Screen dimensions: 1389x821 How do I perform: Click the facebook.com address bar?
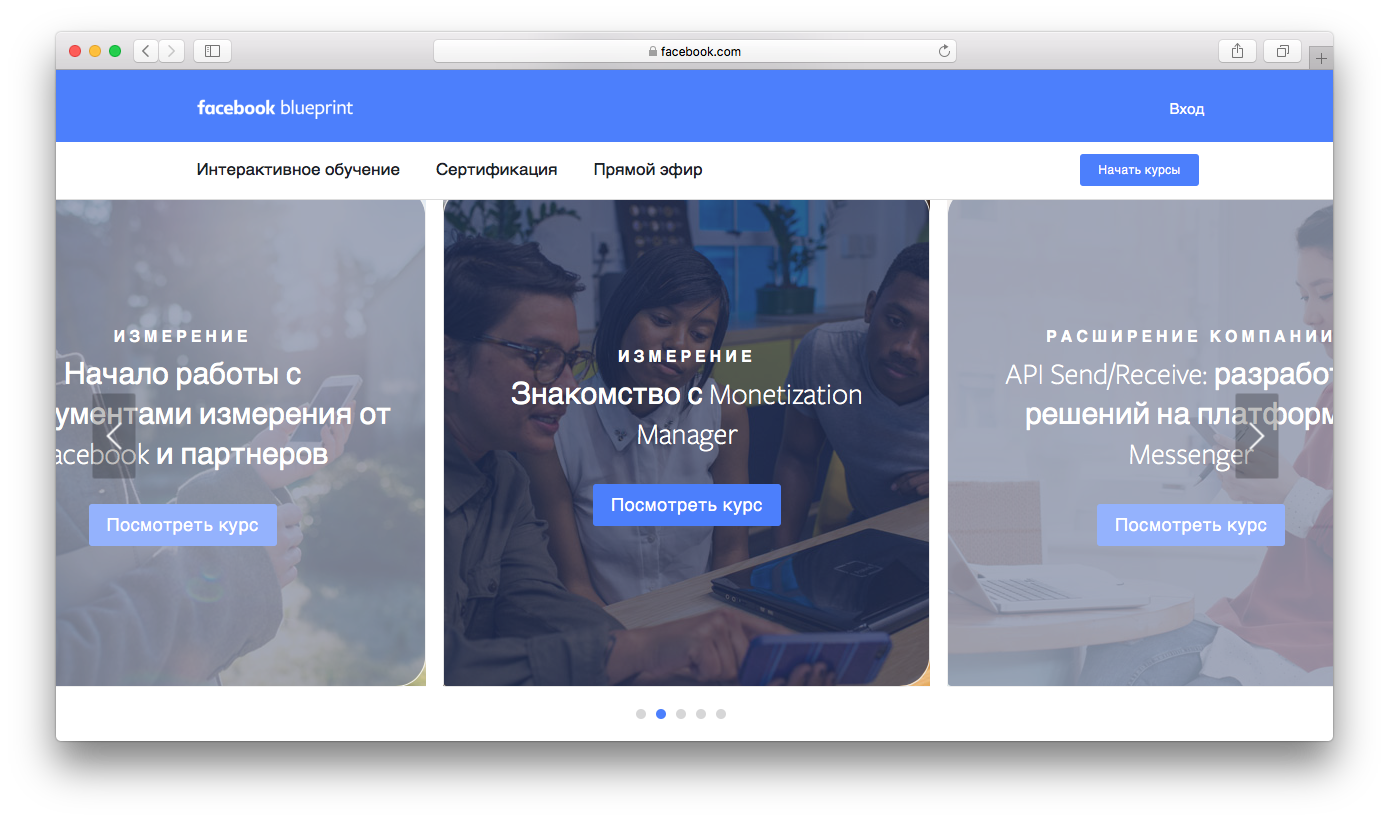click(695, 51)
